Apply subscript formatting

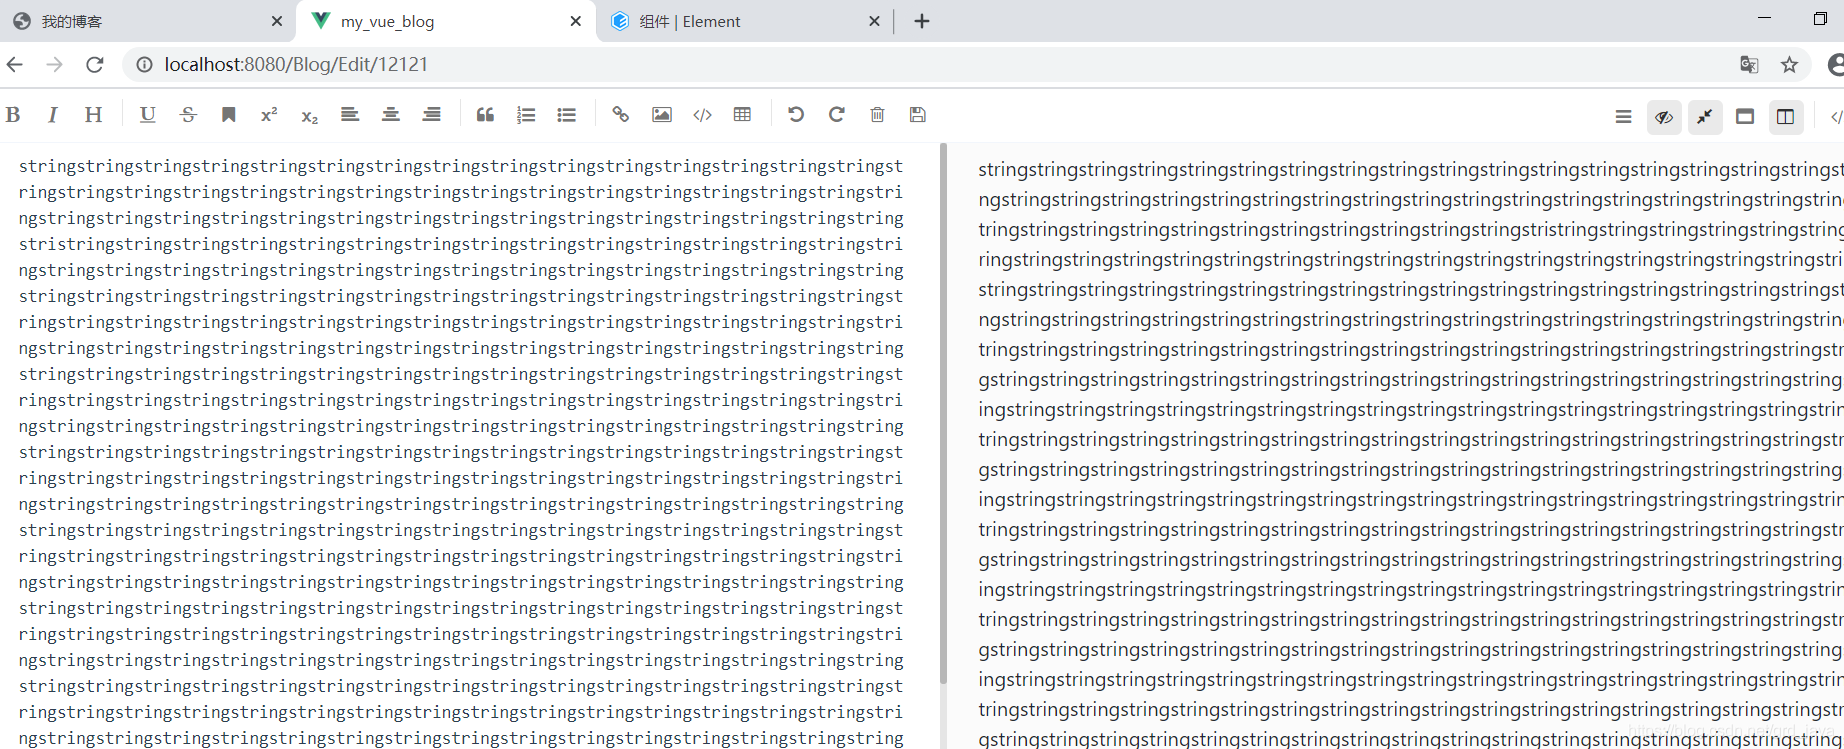point(309,116)
